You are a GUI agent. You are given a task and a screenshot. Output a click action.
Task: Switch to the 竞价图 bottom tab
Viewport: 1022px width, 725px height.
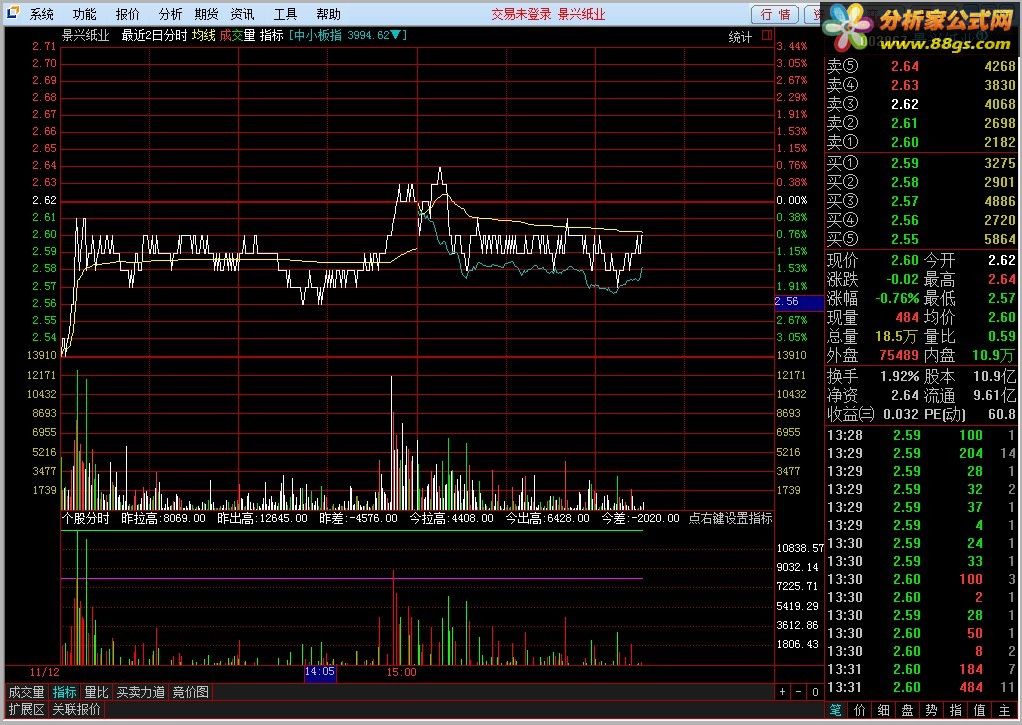click(190, 692)
